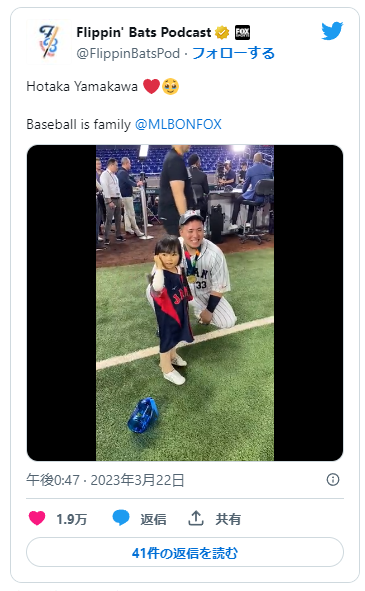Follow the account via フォローする link

coord(233,53)
